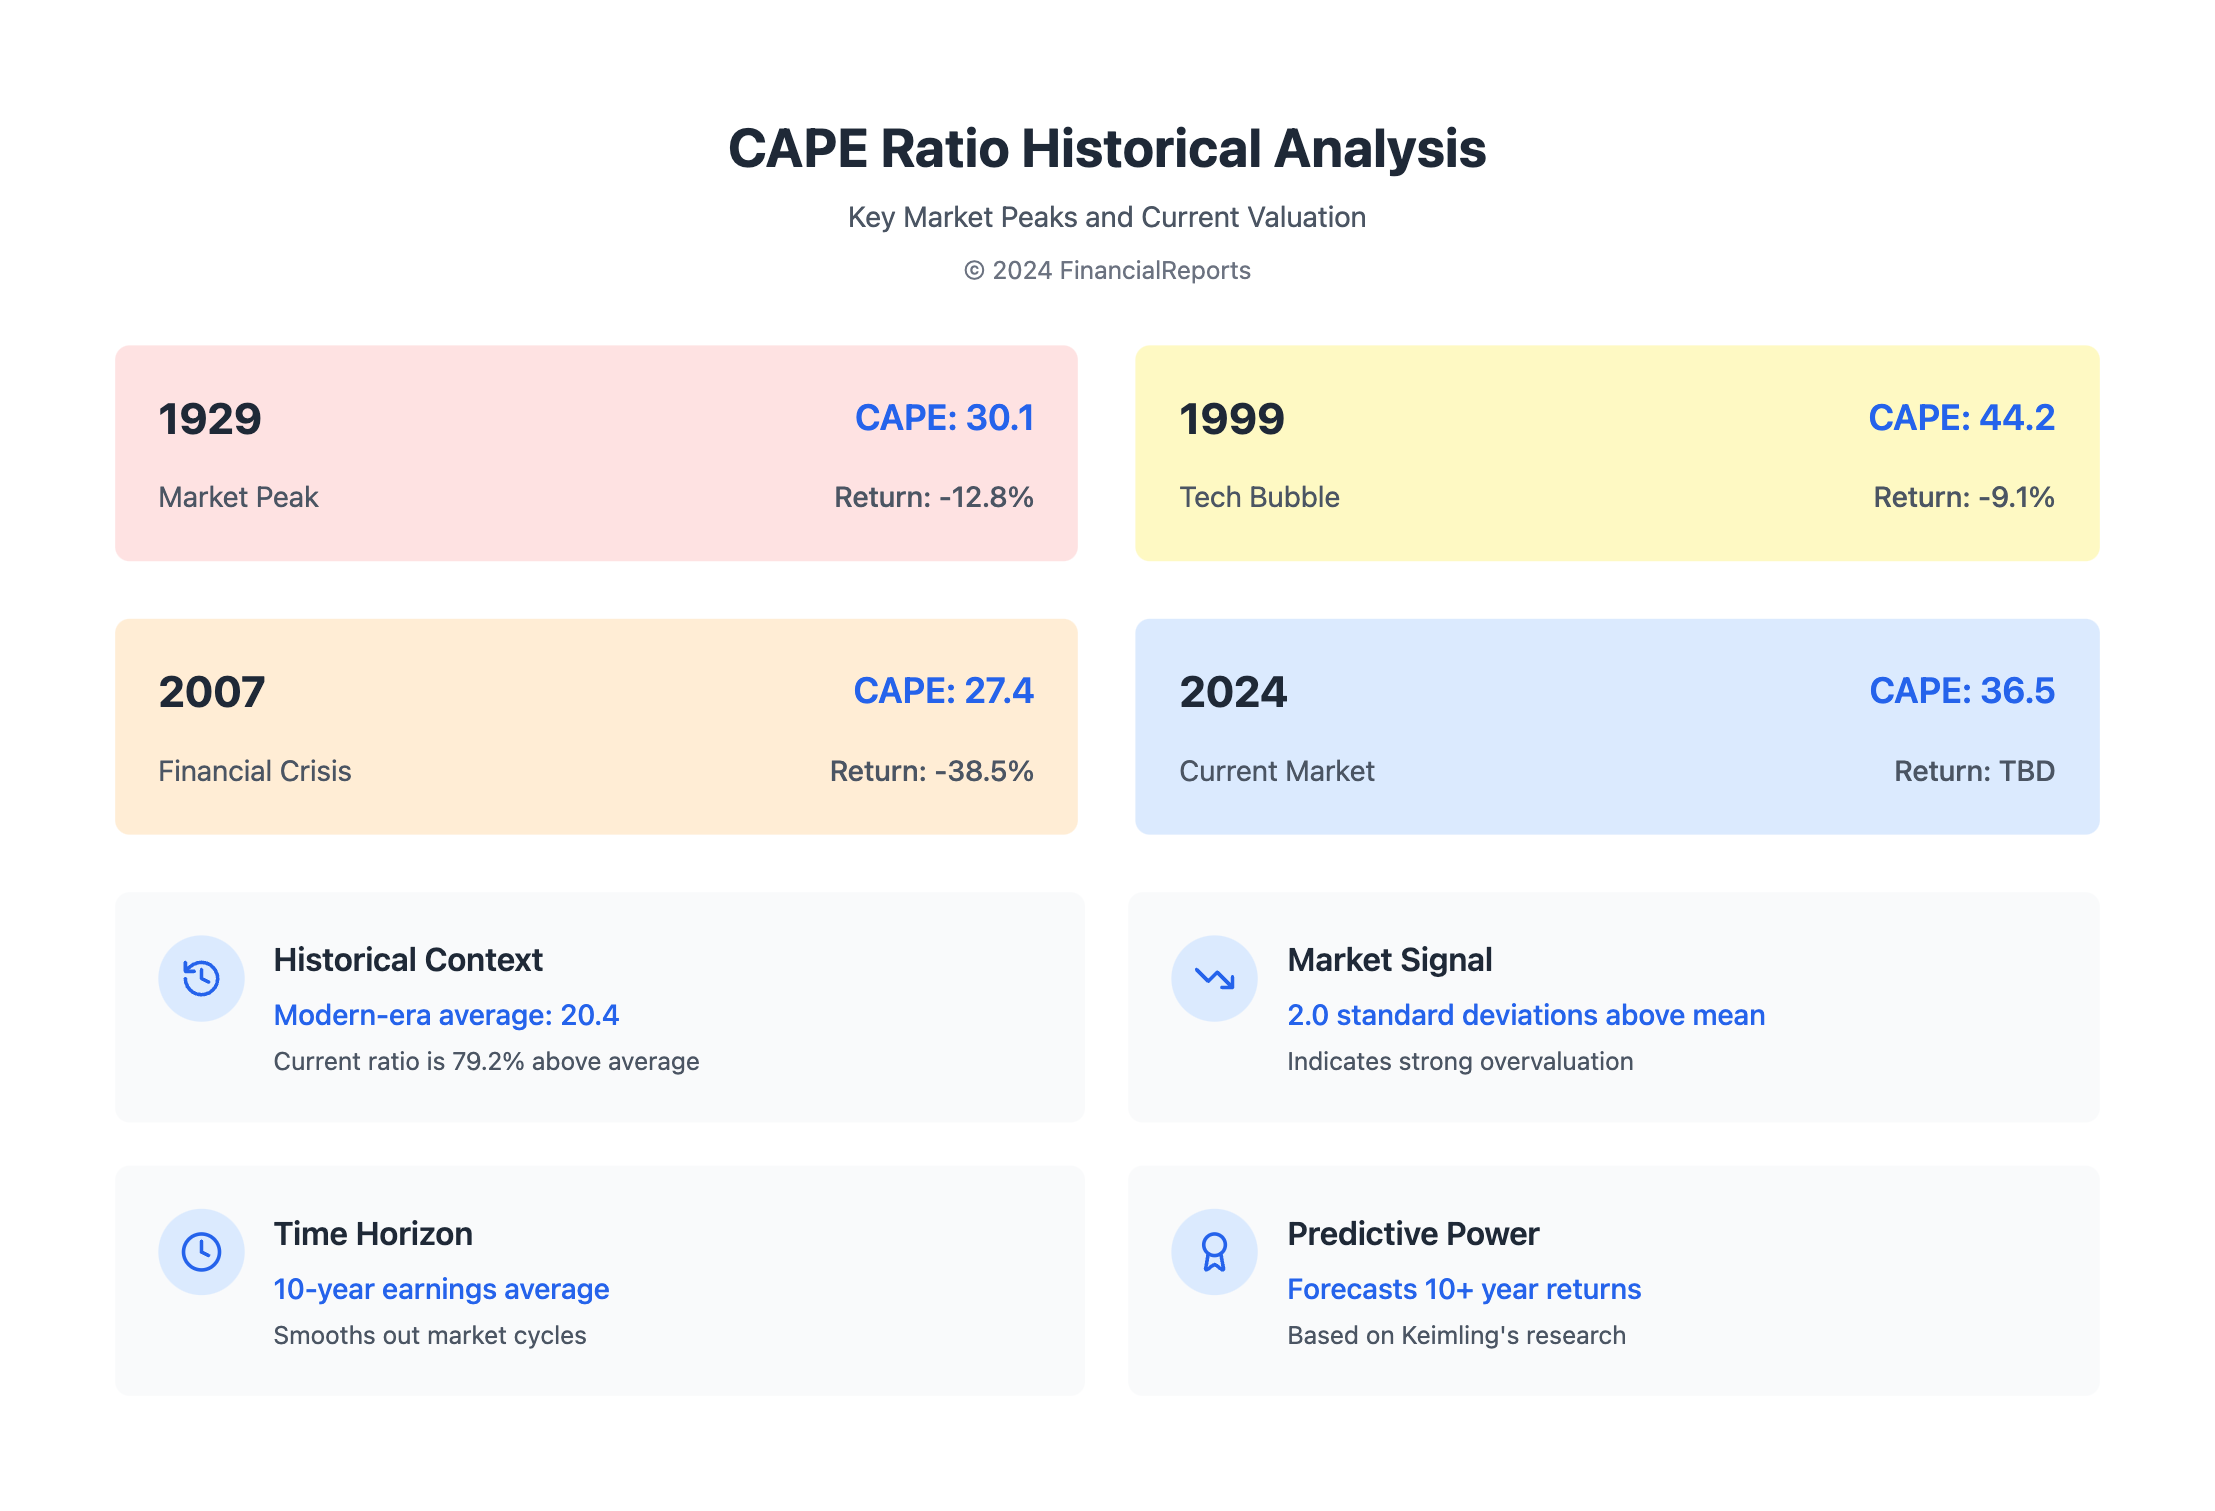Image resolution: width=2215 pixels, height=1511 pixels.
Task: Click the CAPE: 27.4 value
Action: coord(943,691)
